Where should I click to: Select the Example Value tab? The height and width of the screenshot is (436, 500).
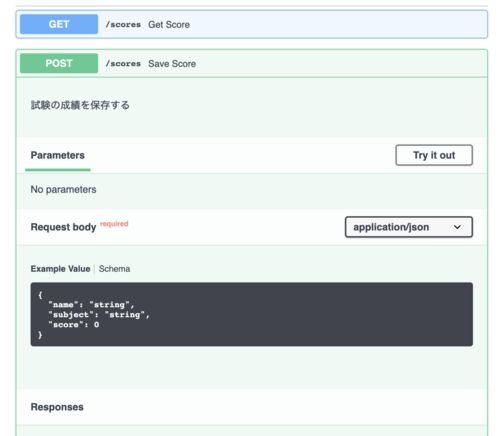click(x=60, y=269)
